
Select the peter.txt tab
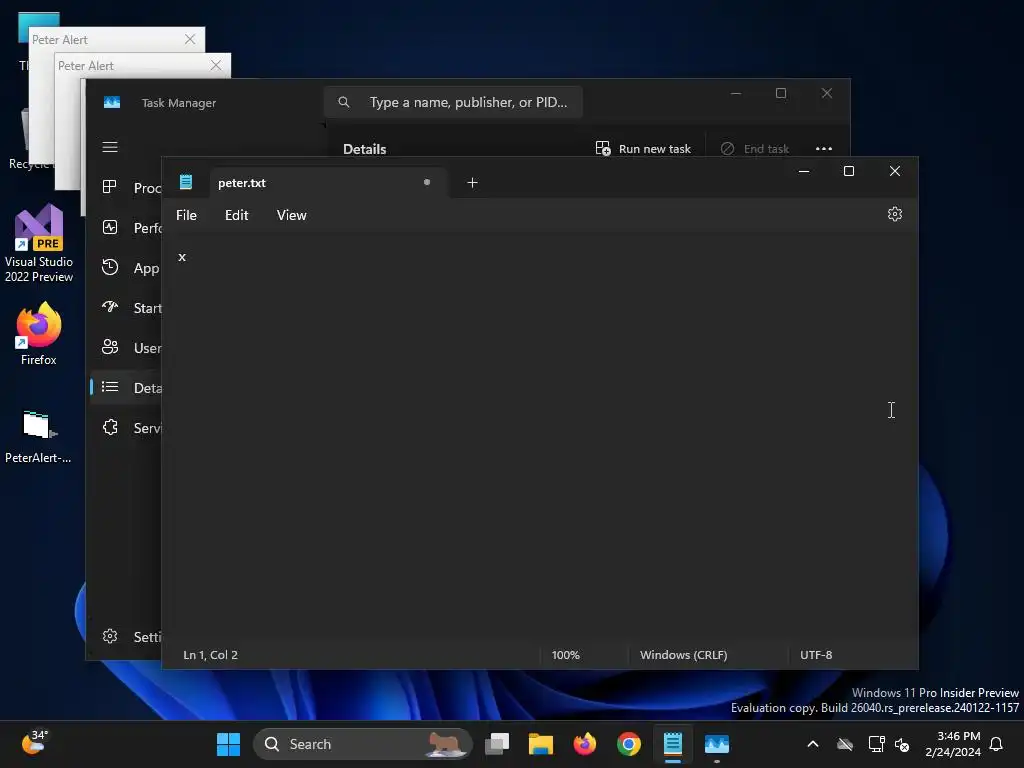click(328, 183)
